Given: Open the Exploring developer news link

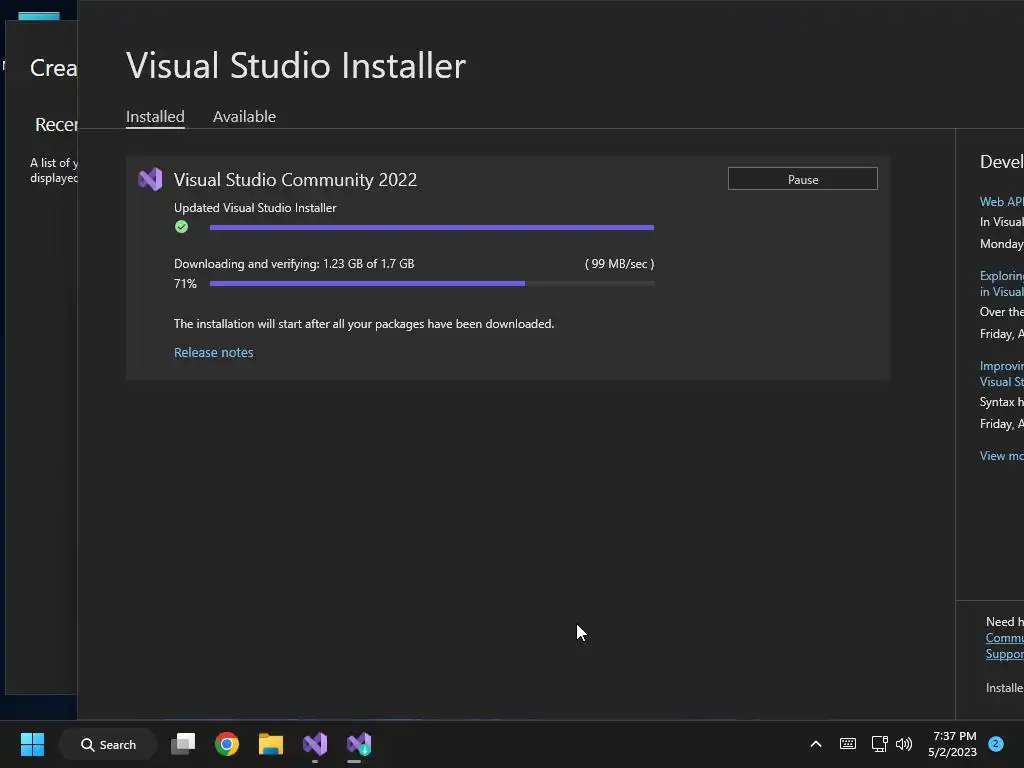Looking at the screenshot, I should 1002,283.
